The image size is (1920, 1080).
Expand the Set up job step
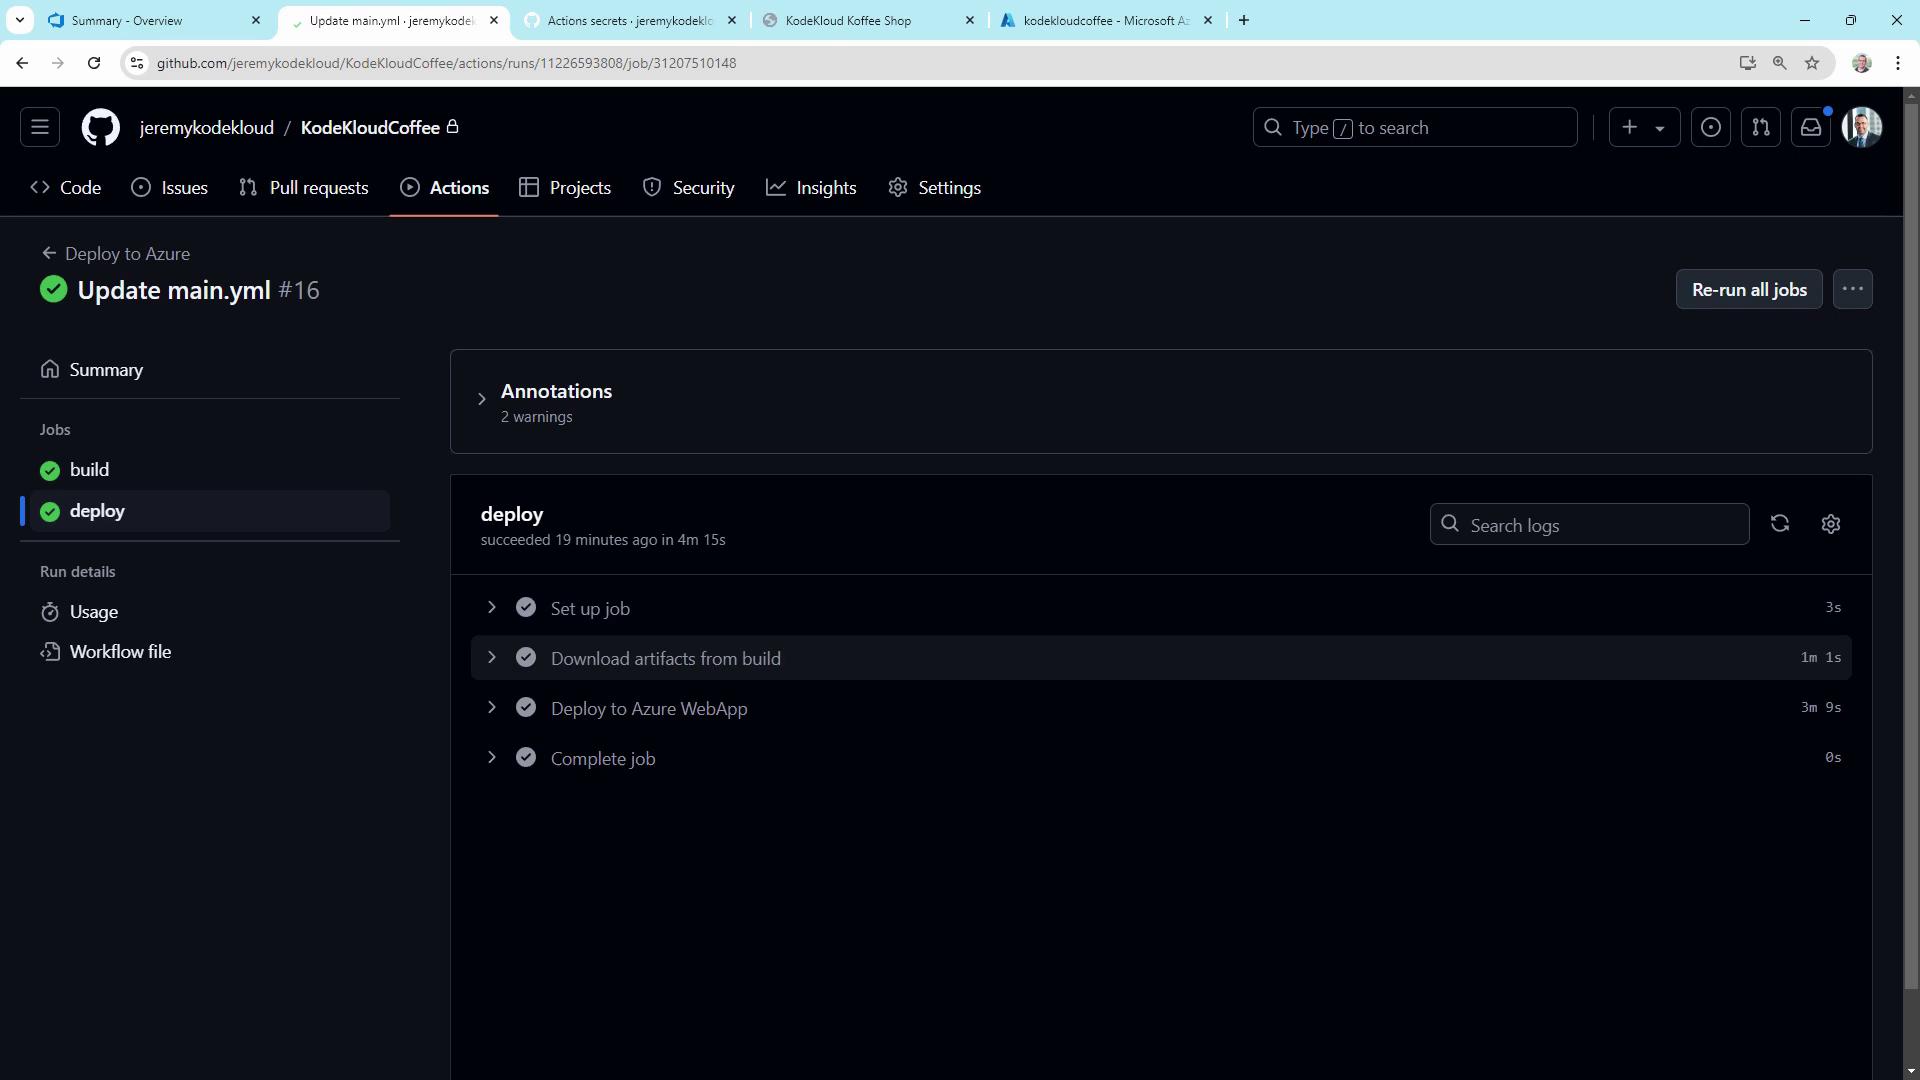[x=491, y=607]
